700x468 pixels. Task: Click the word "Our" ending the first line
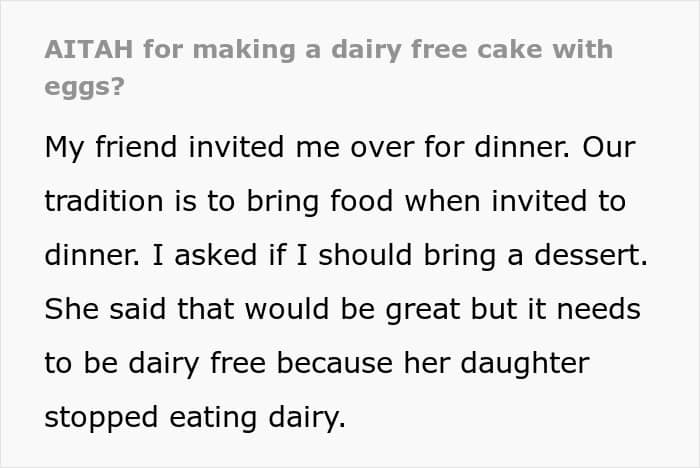(x=609, y=148)
